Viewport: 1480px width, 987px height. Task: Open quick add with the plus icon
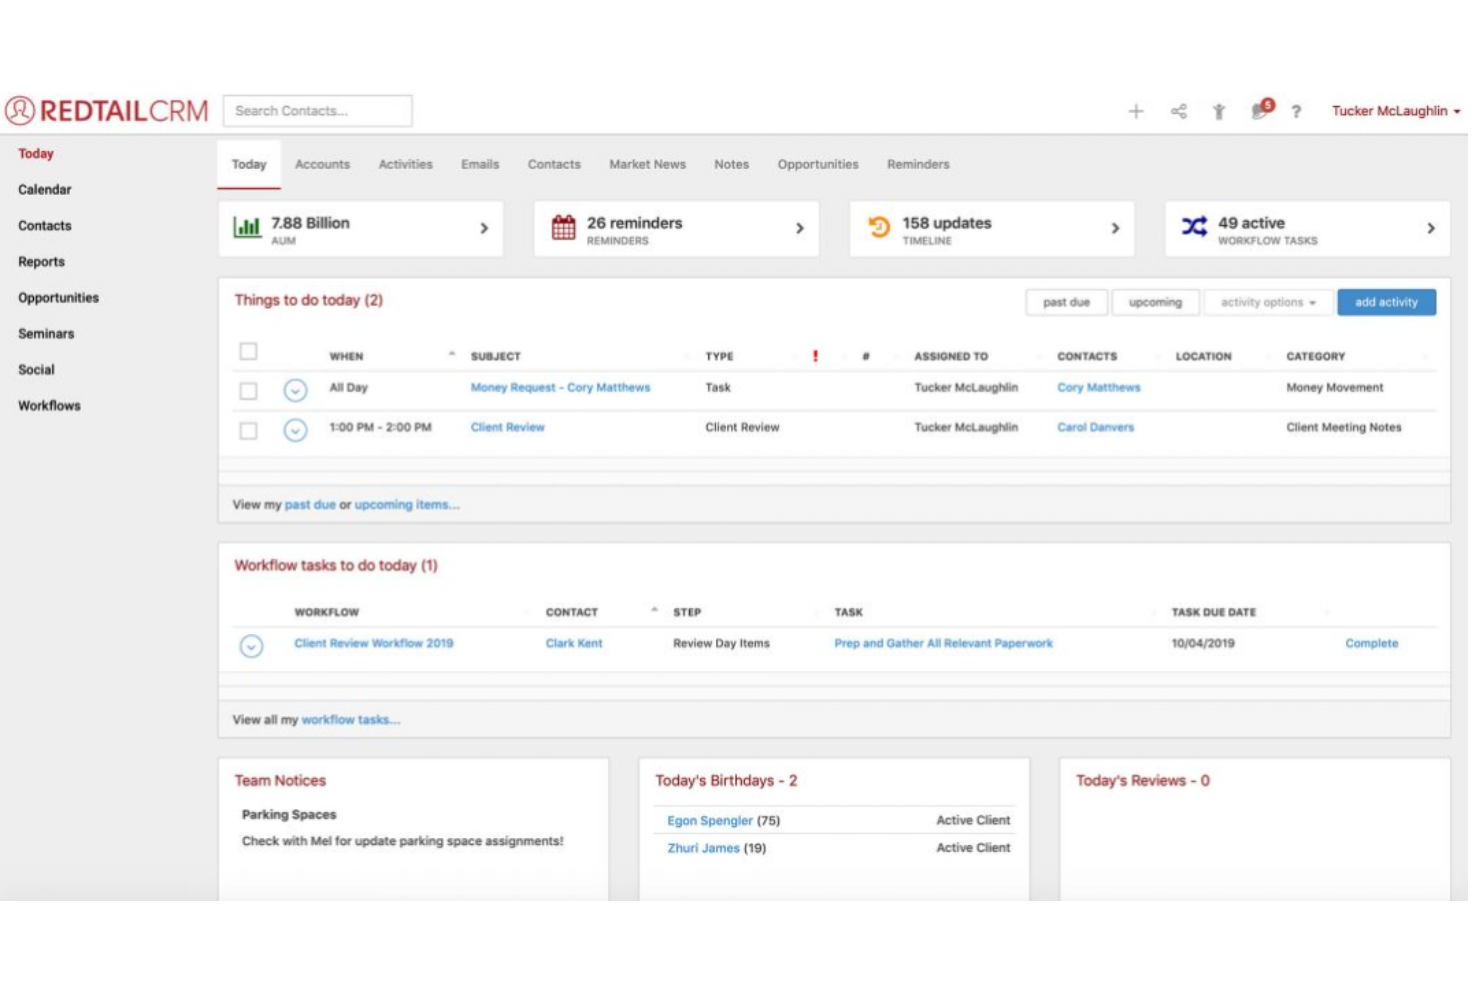1136,110
